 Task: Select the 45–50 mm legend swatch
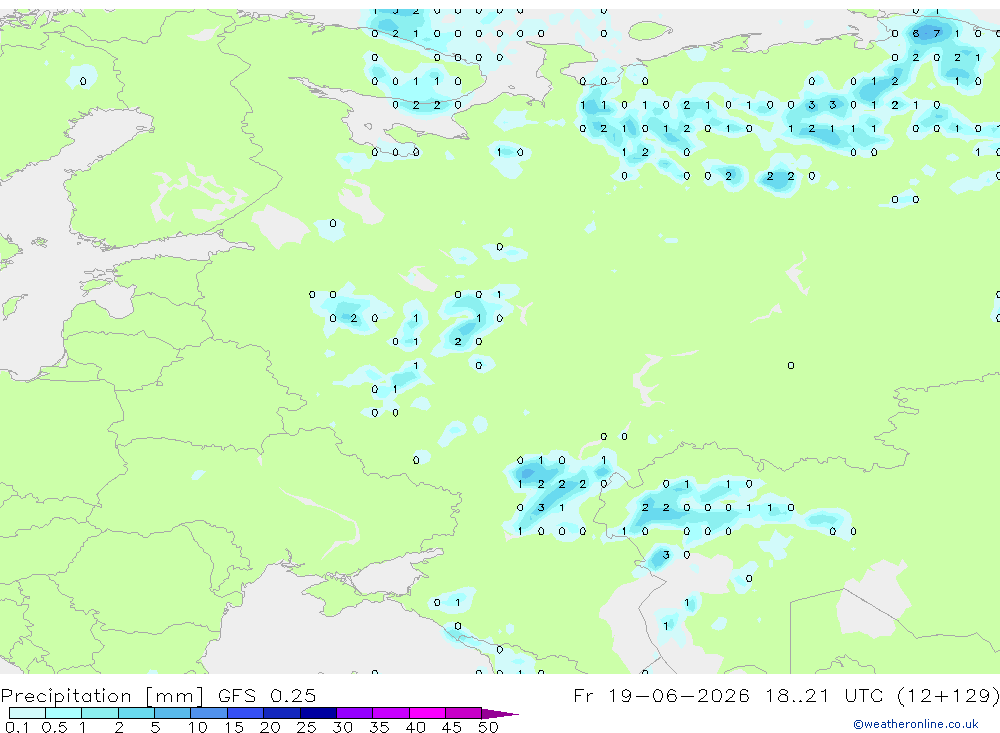(x=464, y=713)
